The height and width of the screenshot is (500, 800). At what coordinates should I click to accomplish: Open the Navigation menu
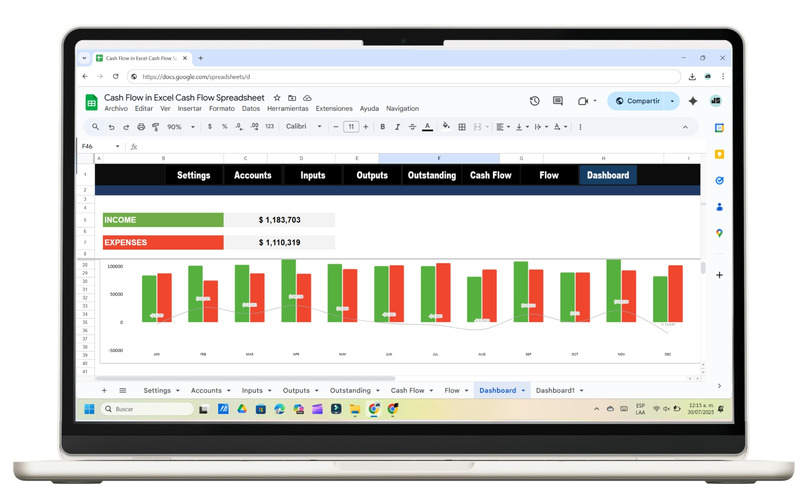(x=403, y=109)
